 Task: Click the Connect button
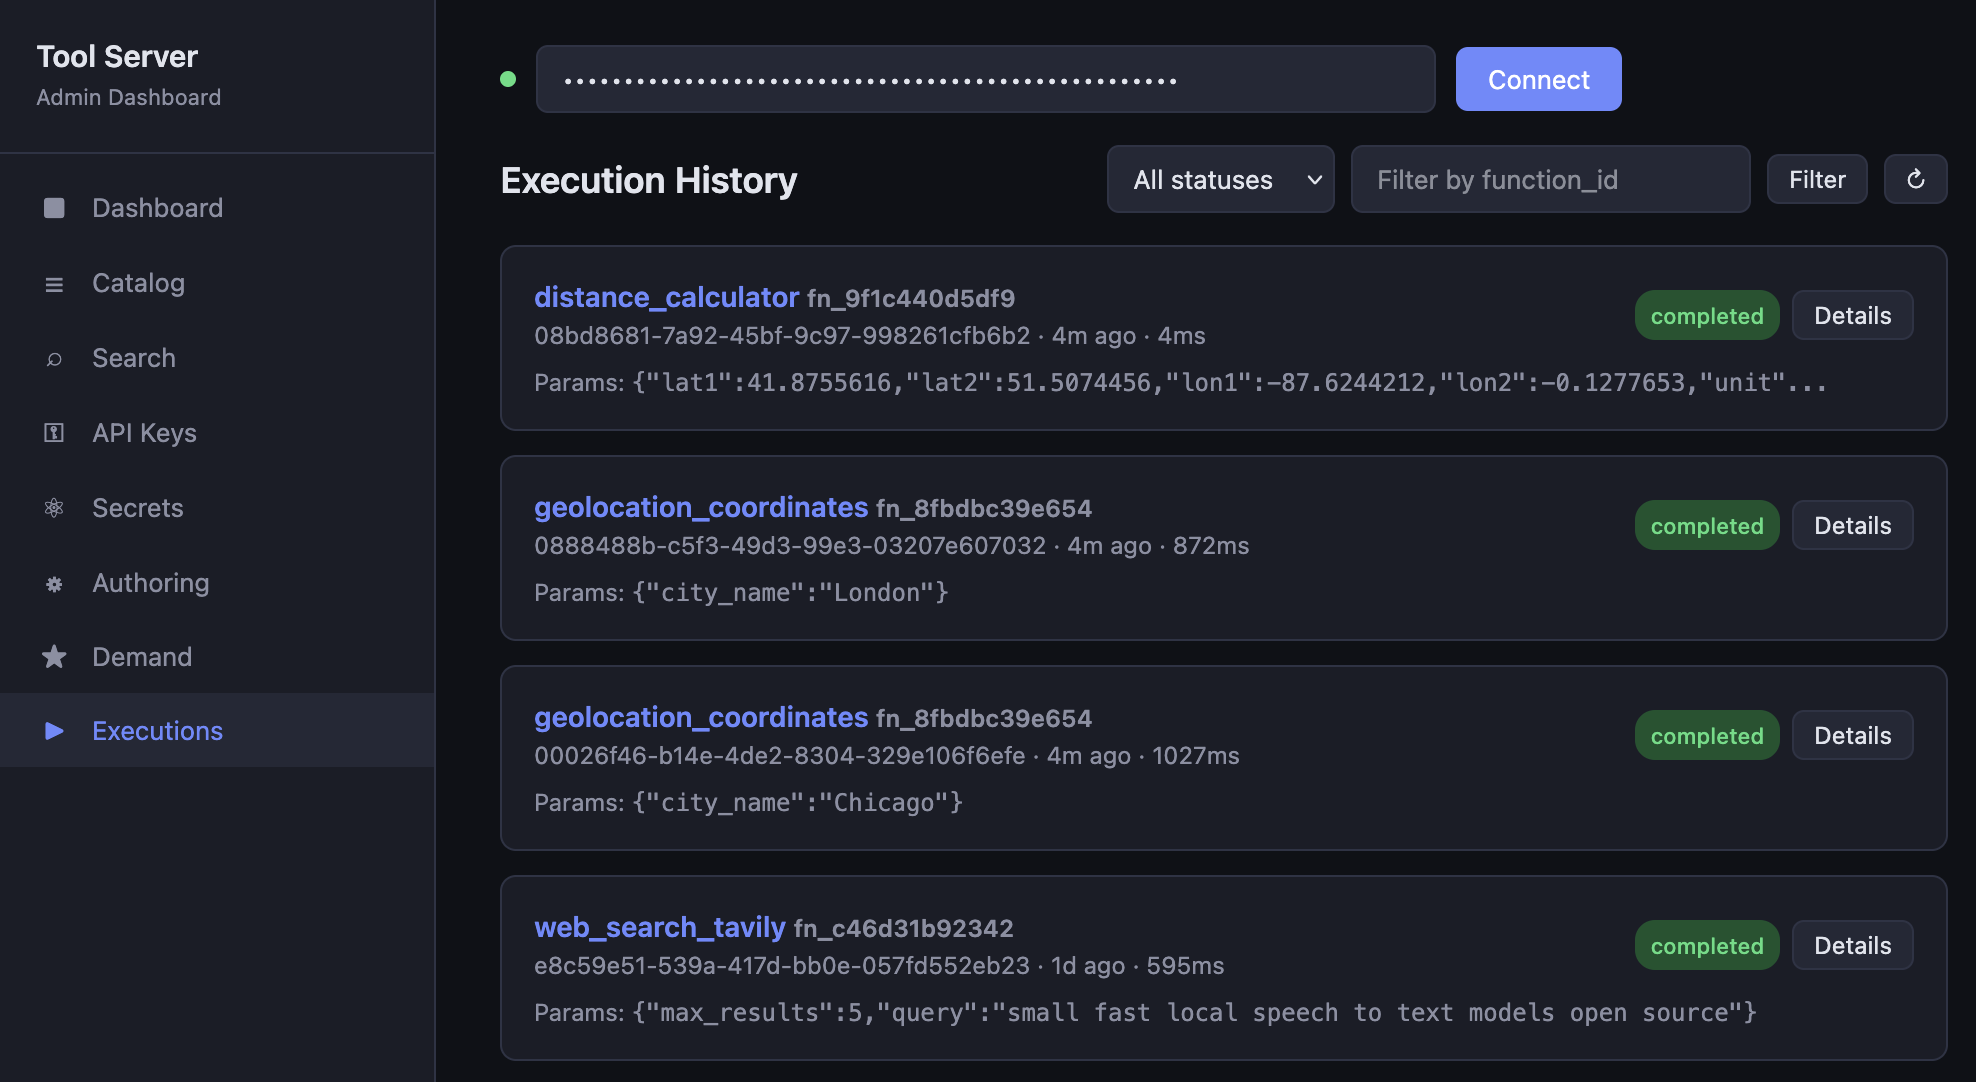click(1538, 79)
